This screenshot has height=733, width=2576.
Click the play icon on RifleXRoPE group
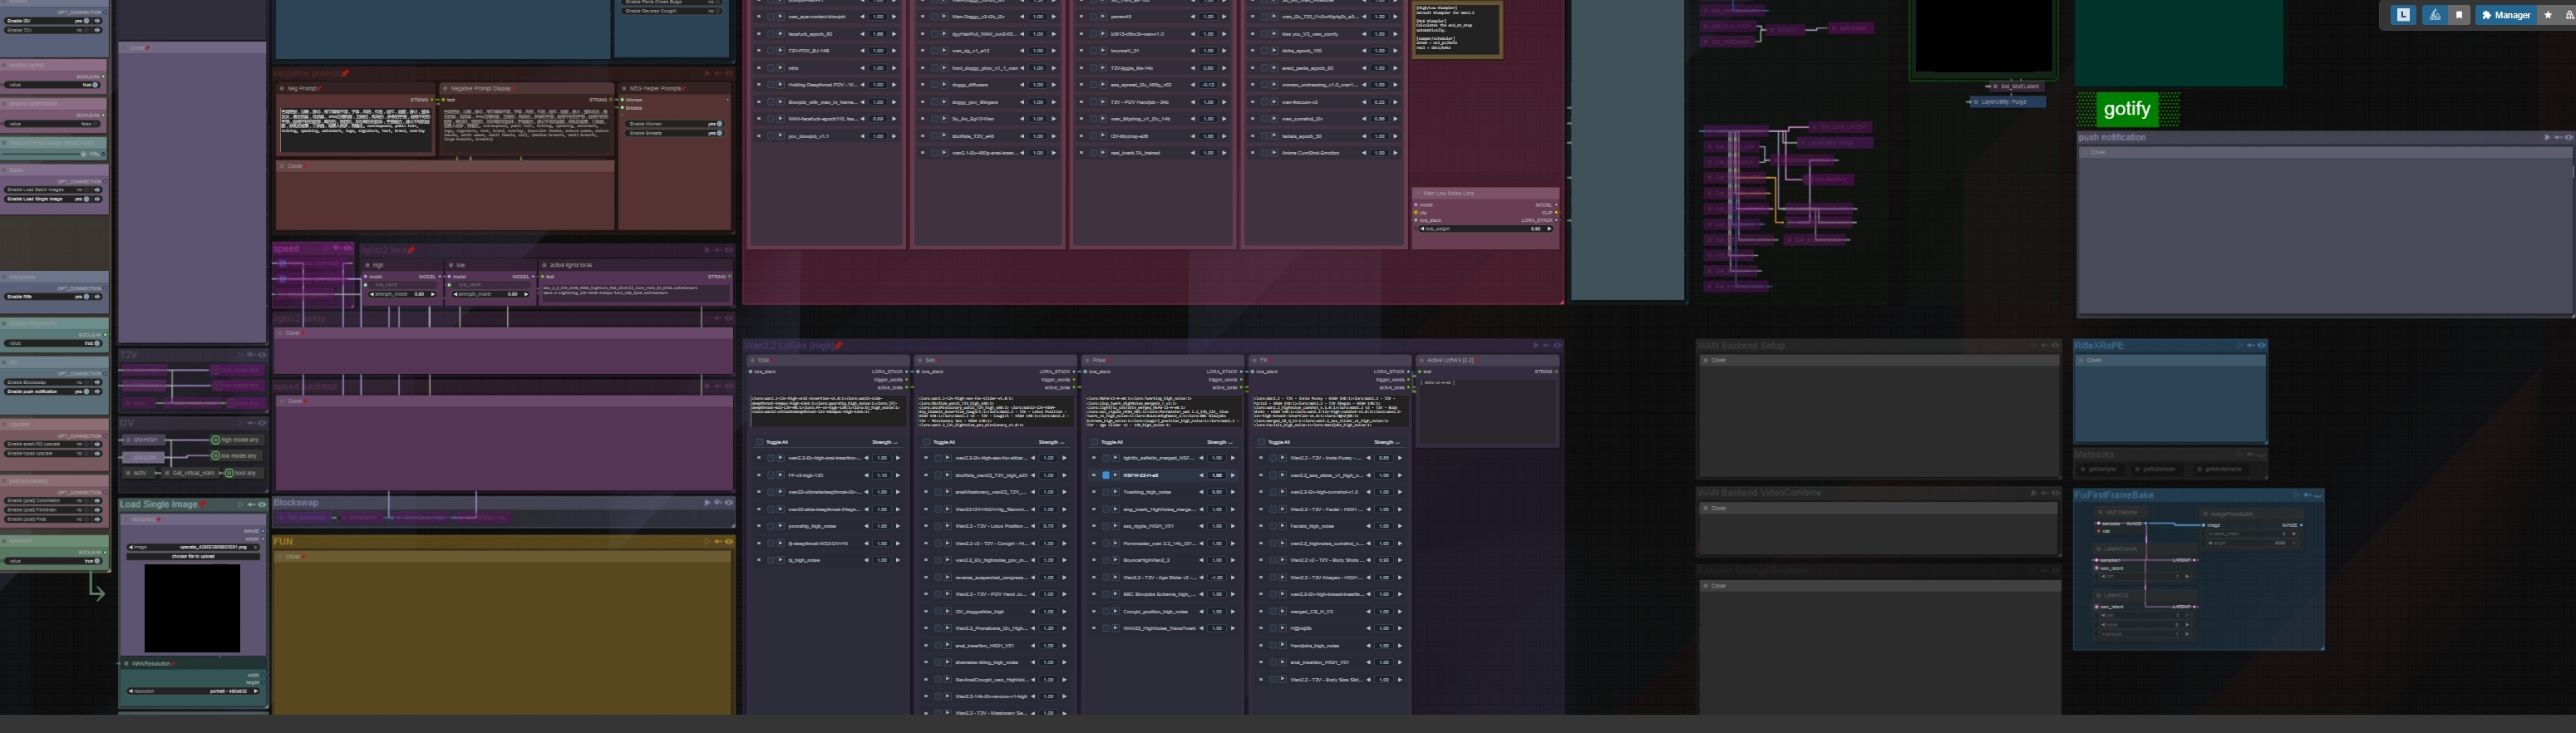click(x=2239, y=346)
